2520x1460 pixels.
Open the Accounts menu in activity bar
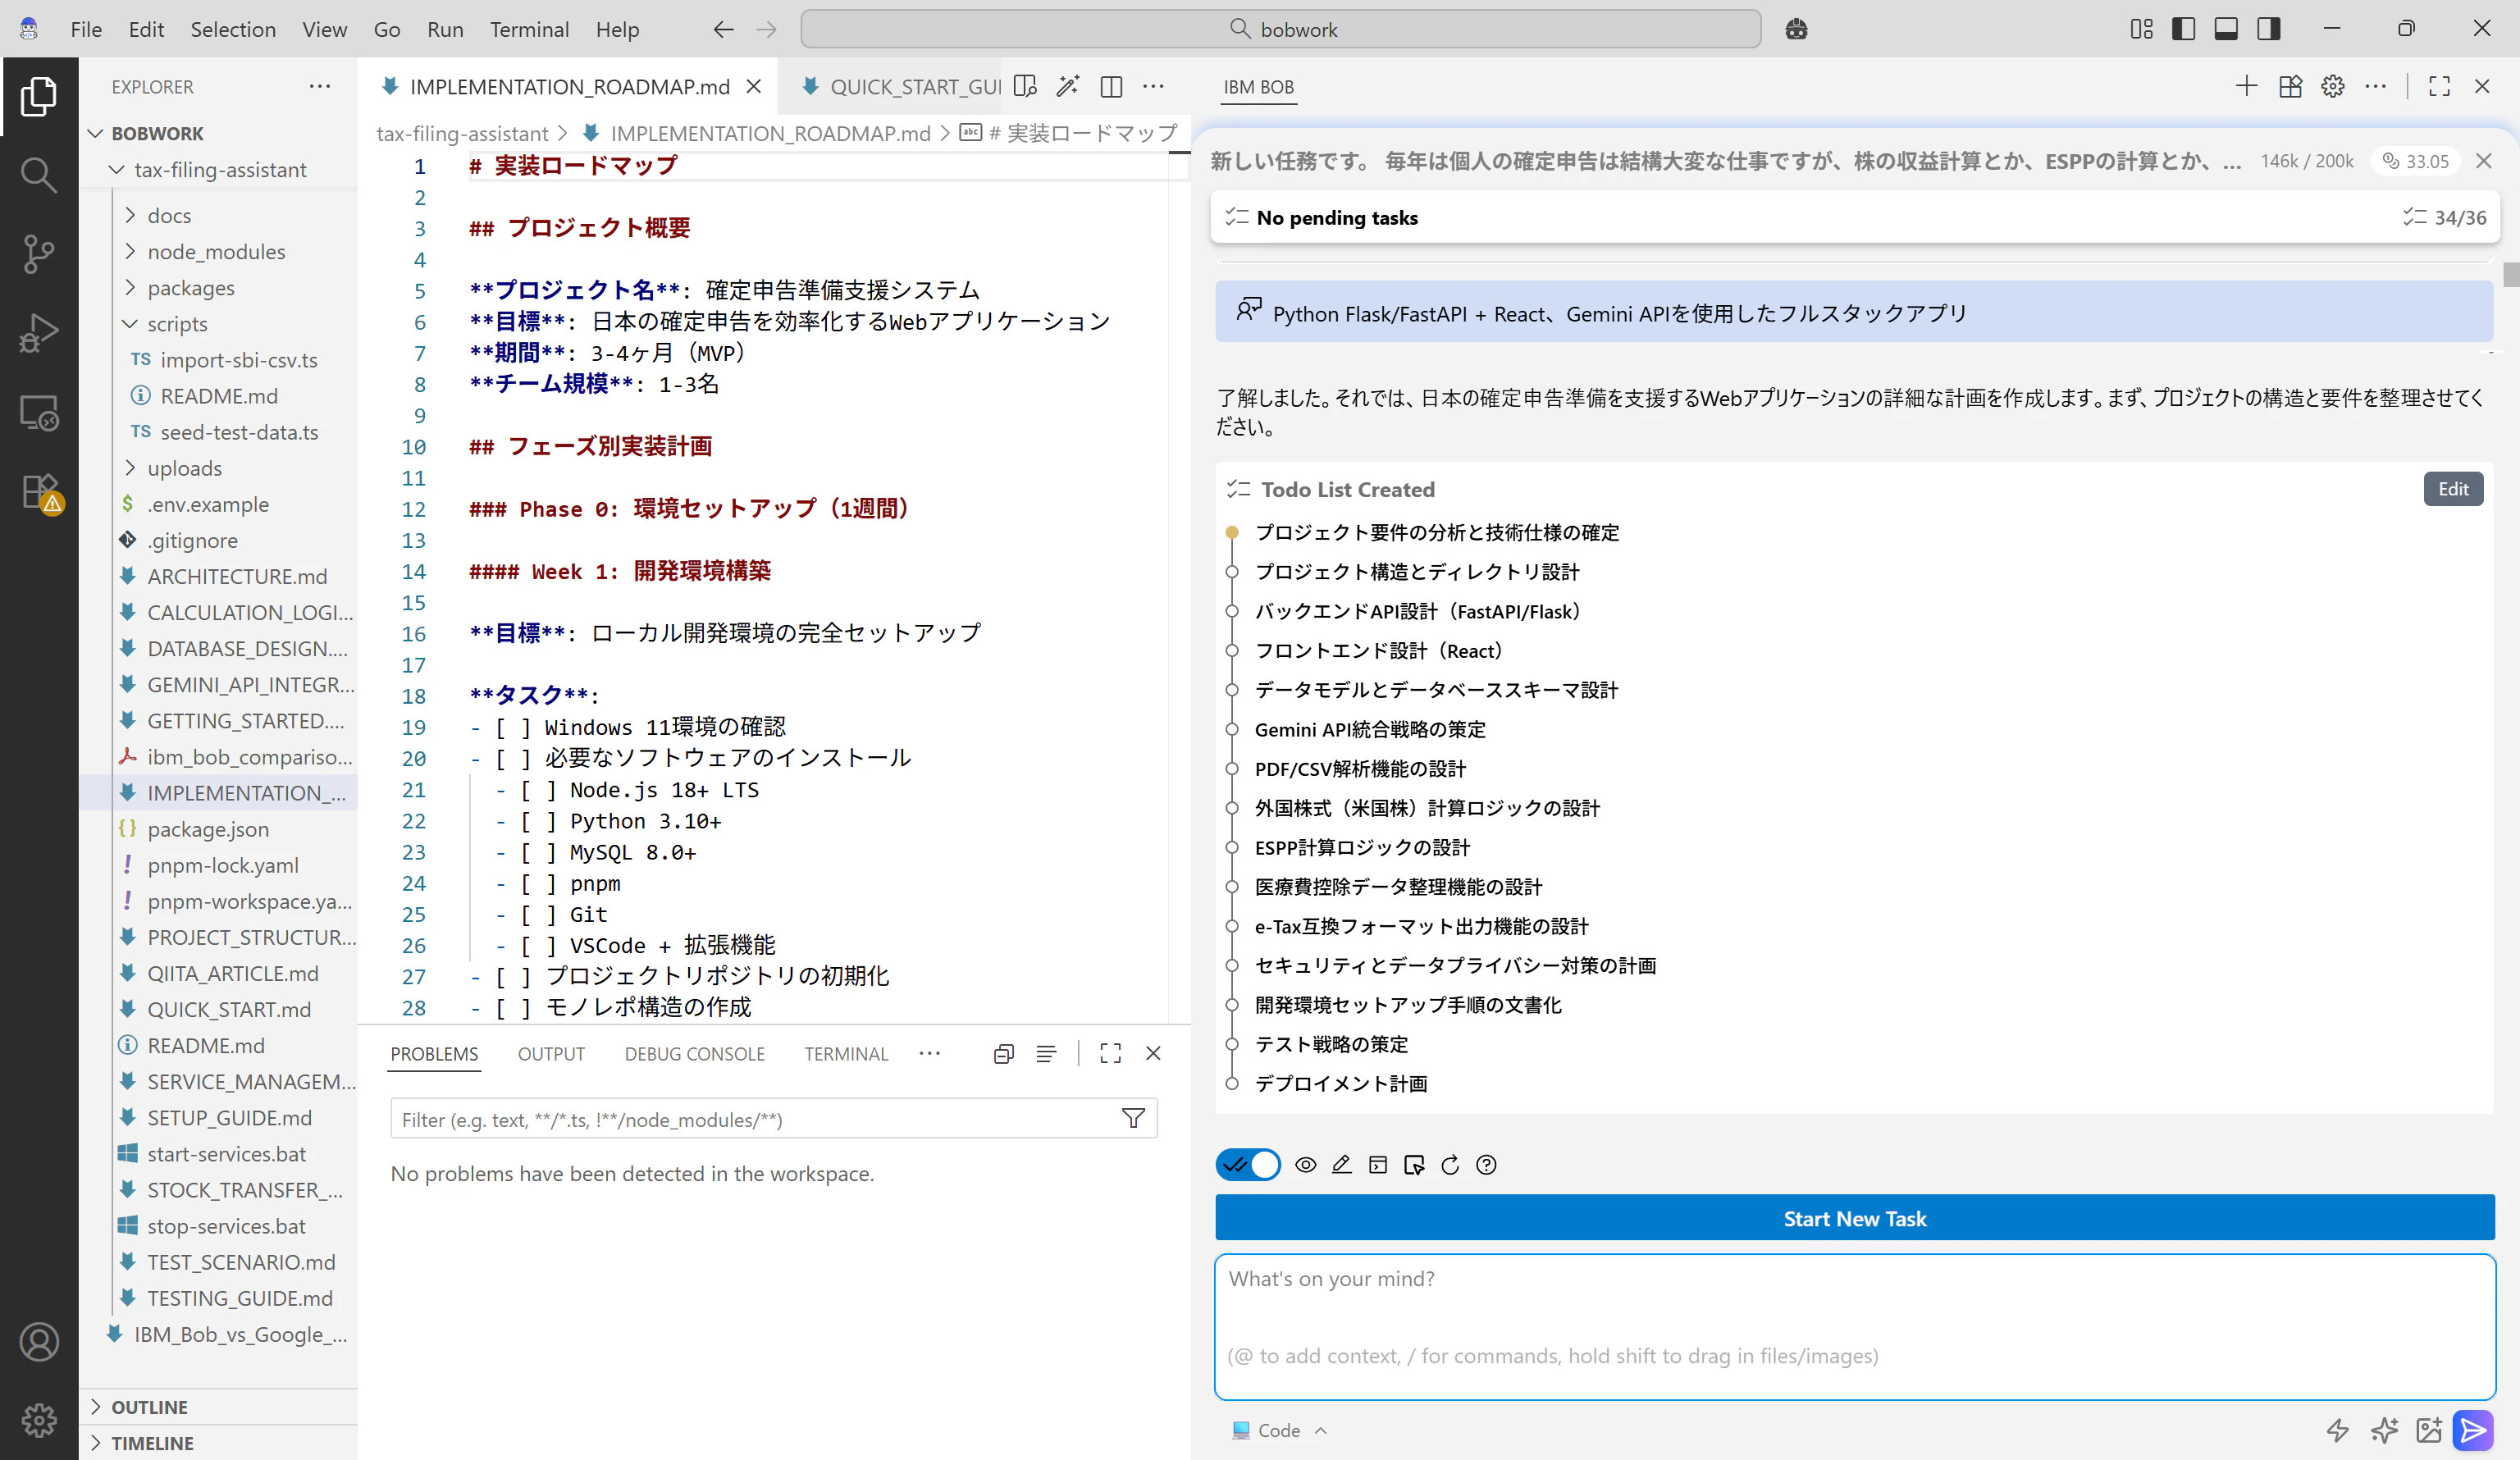[39, 1342]
